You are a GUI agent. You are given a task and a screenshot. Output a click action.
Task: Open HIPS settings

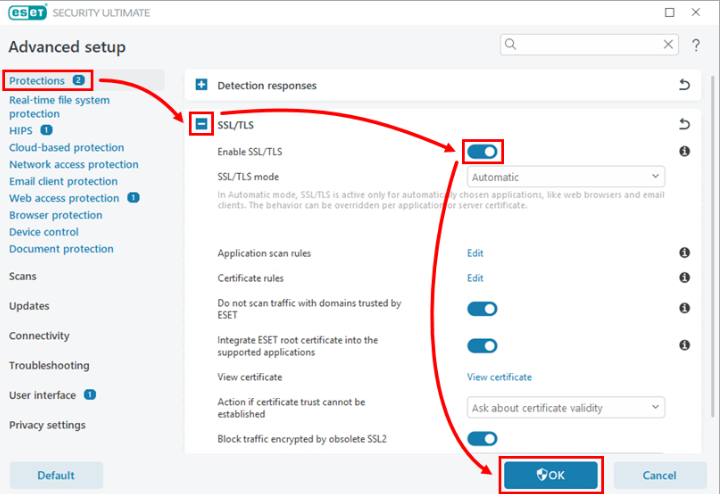(x=21, y=131)
